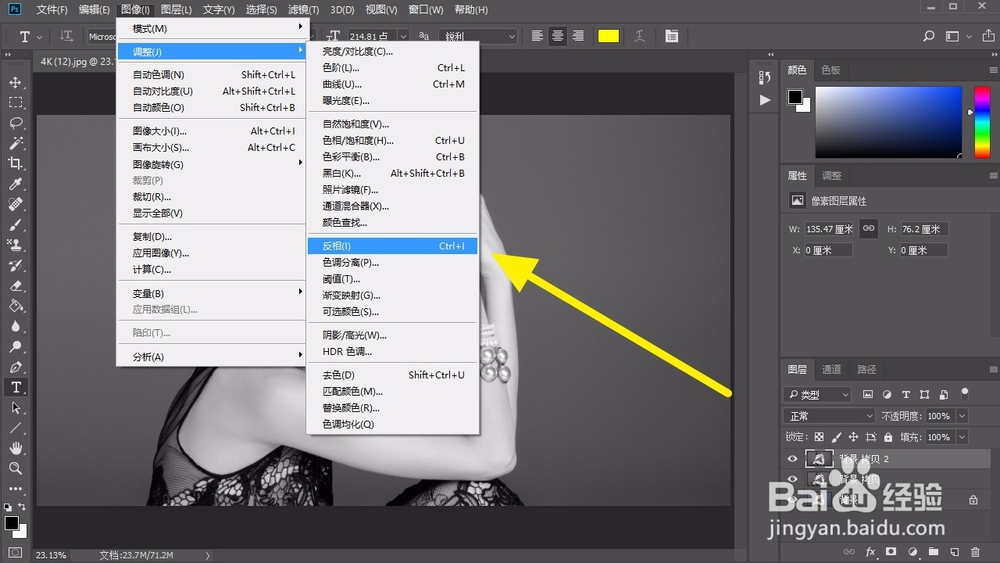Open the blend mode 正常 dropdown
The image size is (1000, 563).
829,416
